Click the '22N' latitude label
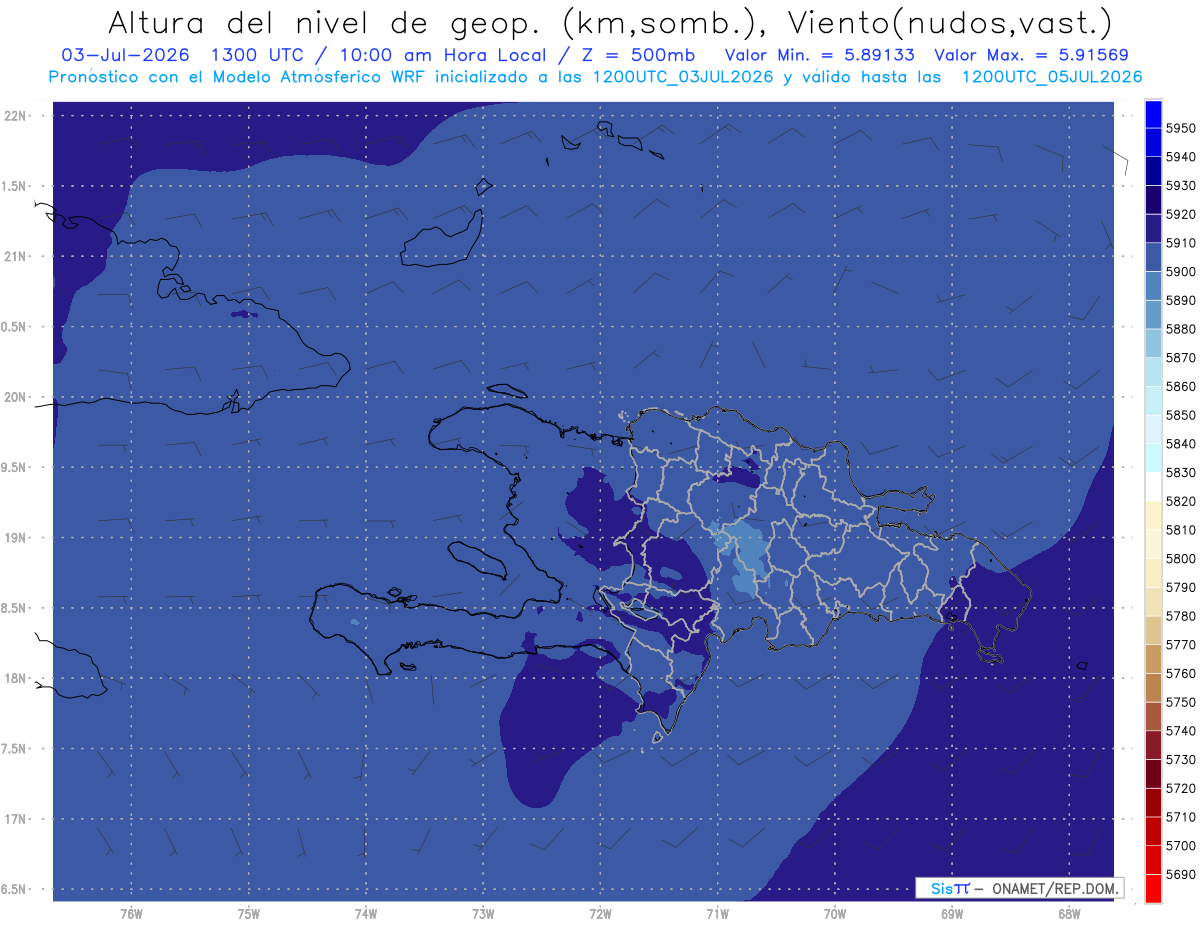Screen dimensions: 1200x927 (x=14, y=116)
